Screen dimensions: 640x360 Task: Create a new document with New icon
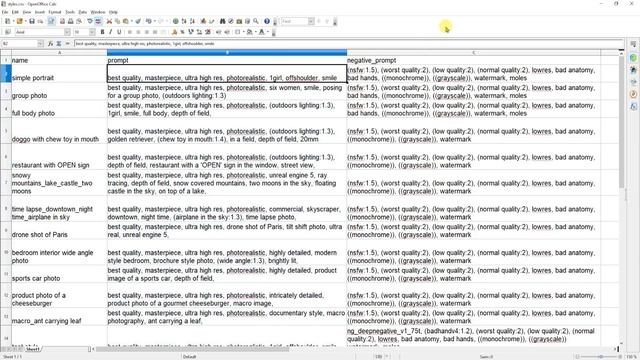7,21
